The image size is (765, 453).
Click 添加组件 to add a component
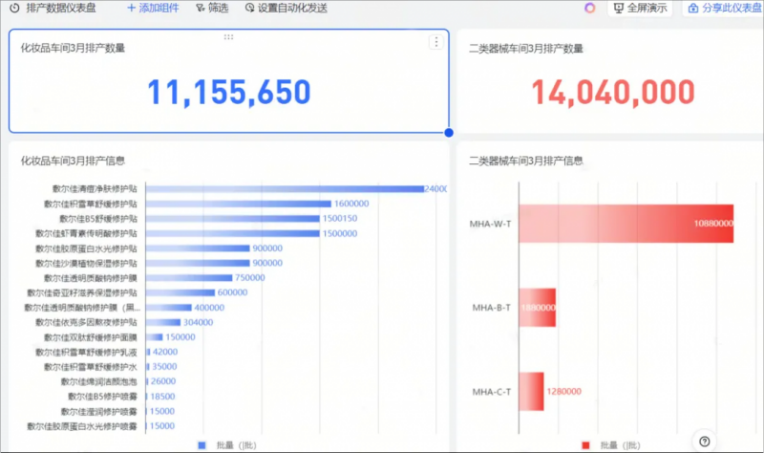[x=155, y=8]
